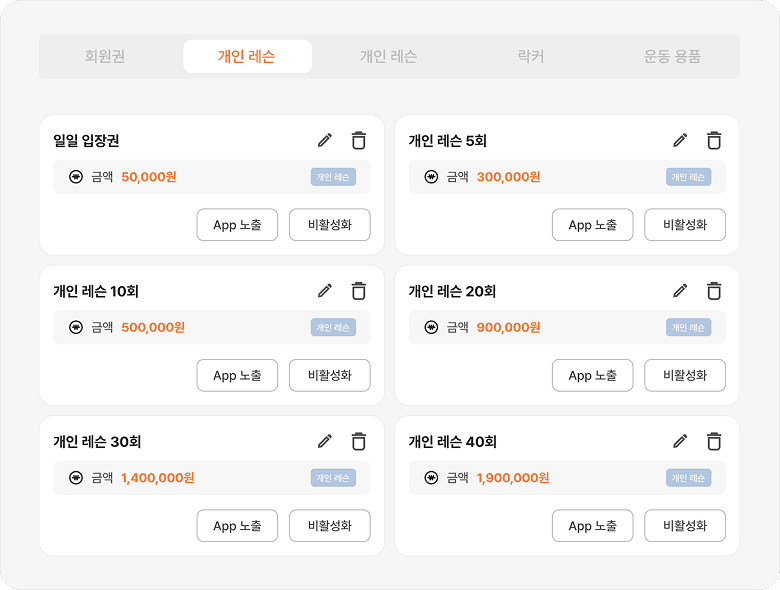Click 비활성화 for 개인 레슨 30회

click(x=330, y=526)
